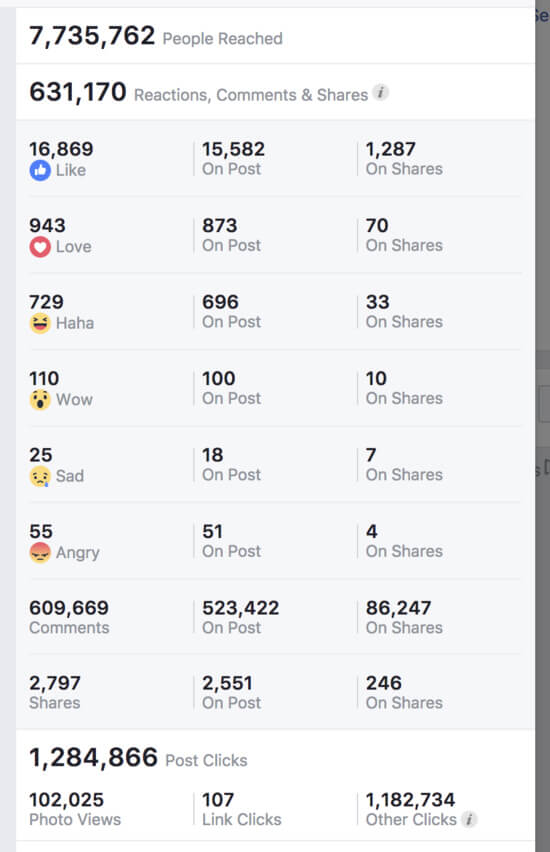Click the blue Like thumbs-up icon
Image resolution: width=550 pixels, height=852 pixels.
(40, 171)
